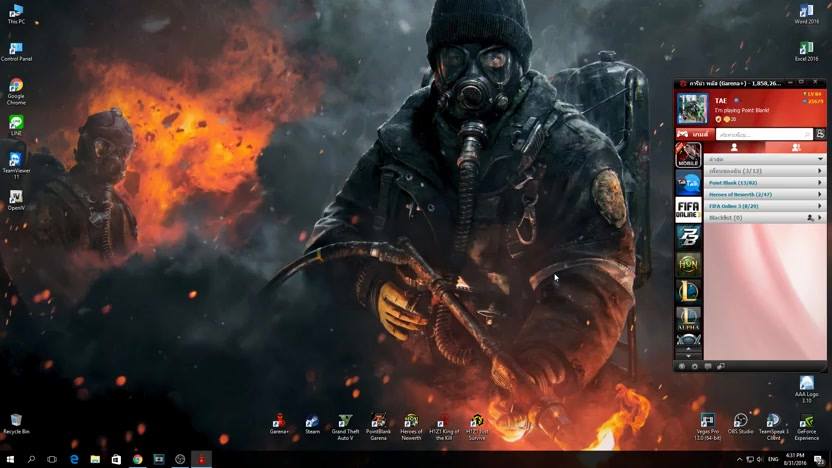The height and width of the screenshot is (468, 832).
Task: Open Task View from the taskbar
Action: click(51, 460)
